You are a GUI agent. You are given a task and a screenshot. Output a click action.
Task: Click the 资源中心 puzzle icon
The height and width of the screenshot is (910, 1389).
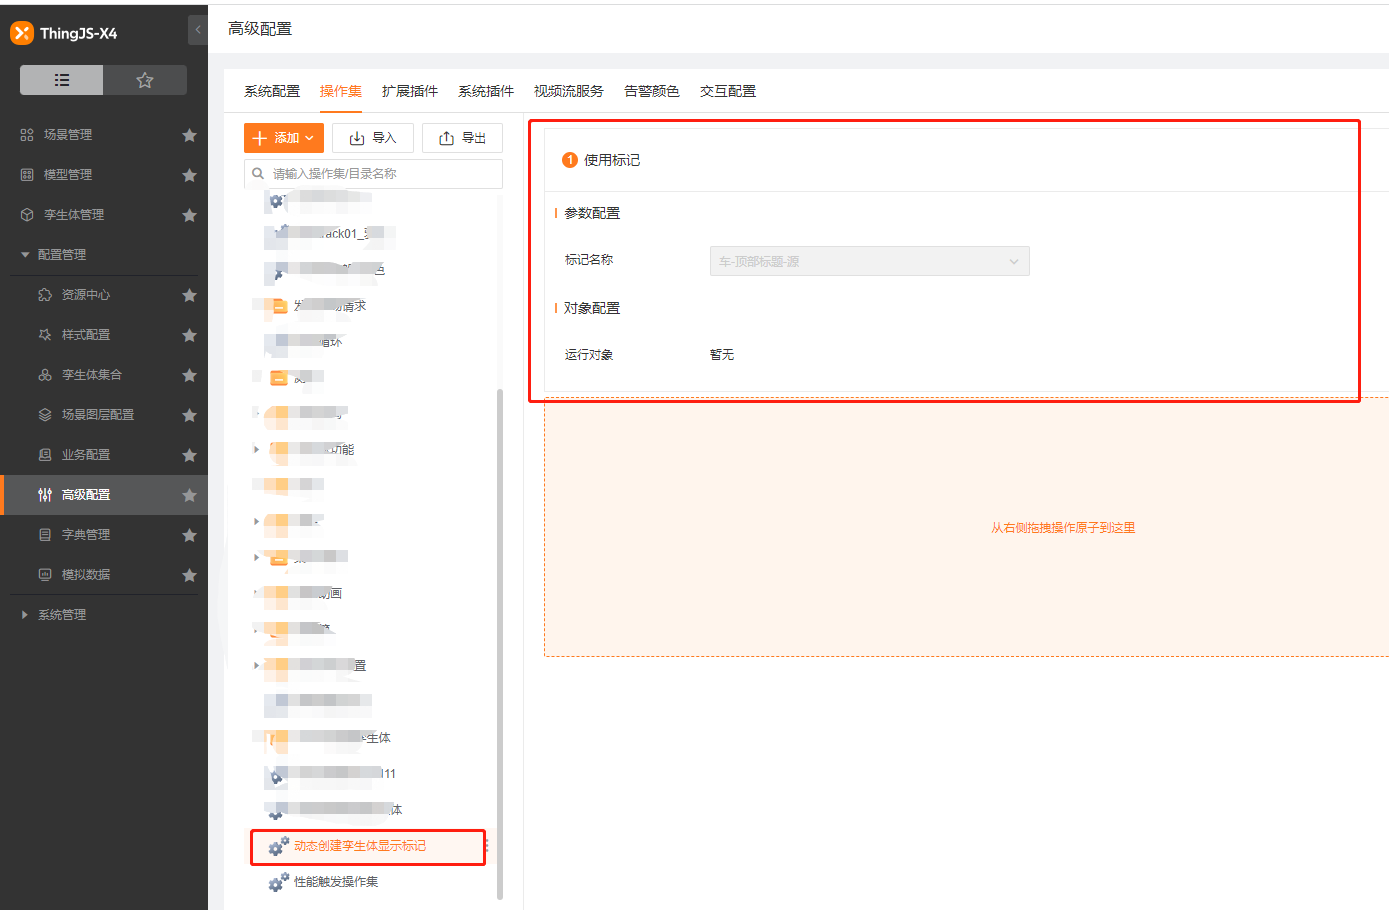coord(45,295)
